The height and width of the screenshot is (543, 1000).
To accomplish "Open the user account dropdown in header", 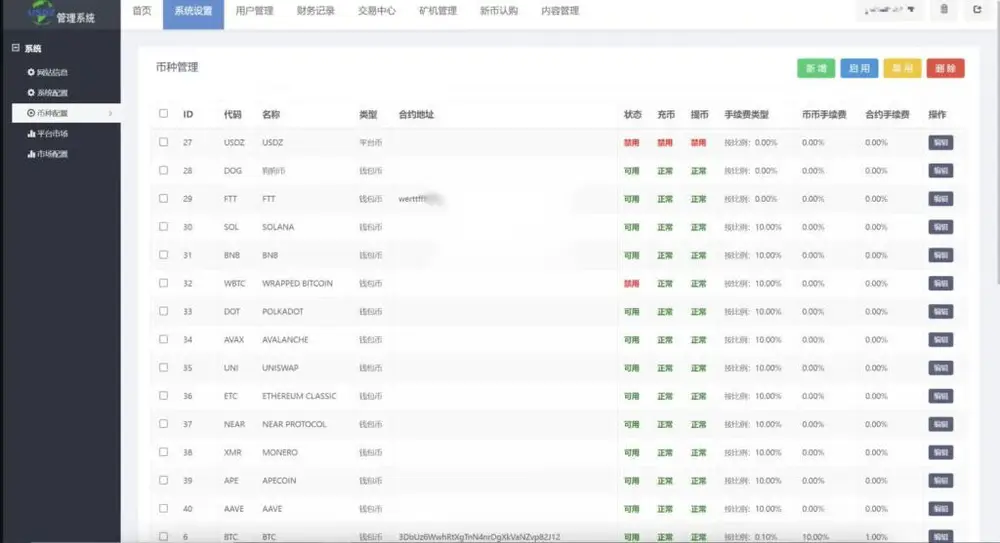I will pos(889,10).
